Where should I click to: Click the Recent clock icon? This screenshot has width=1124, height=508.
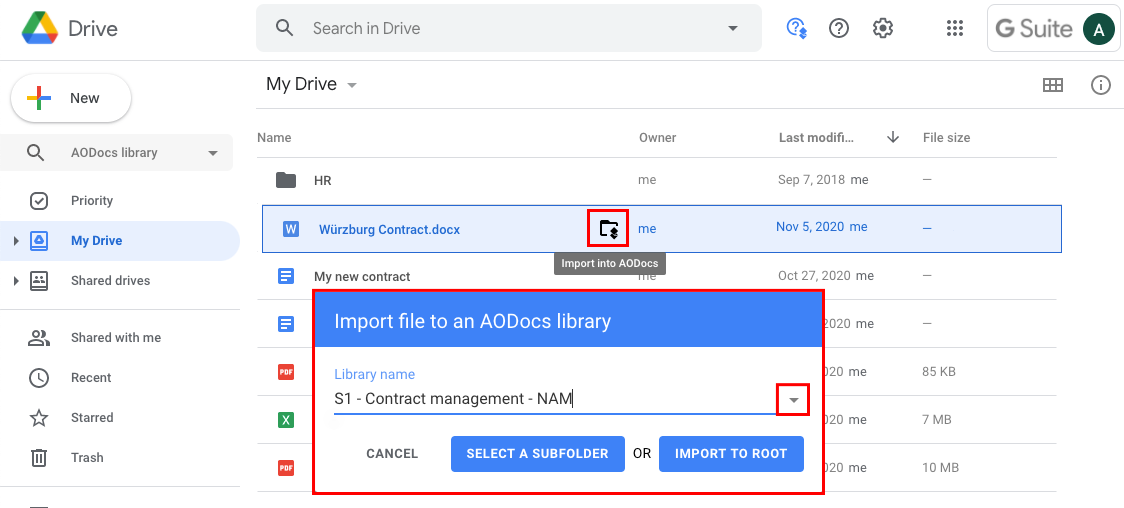click(39, 378)
